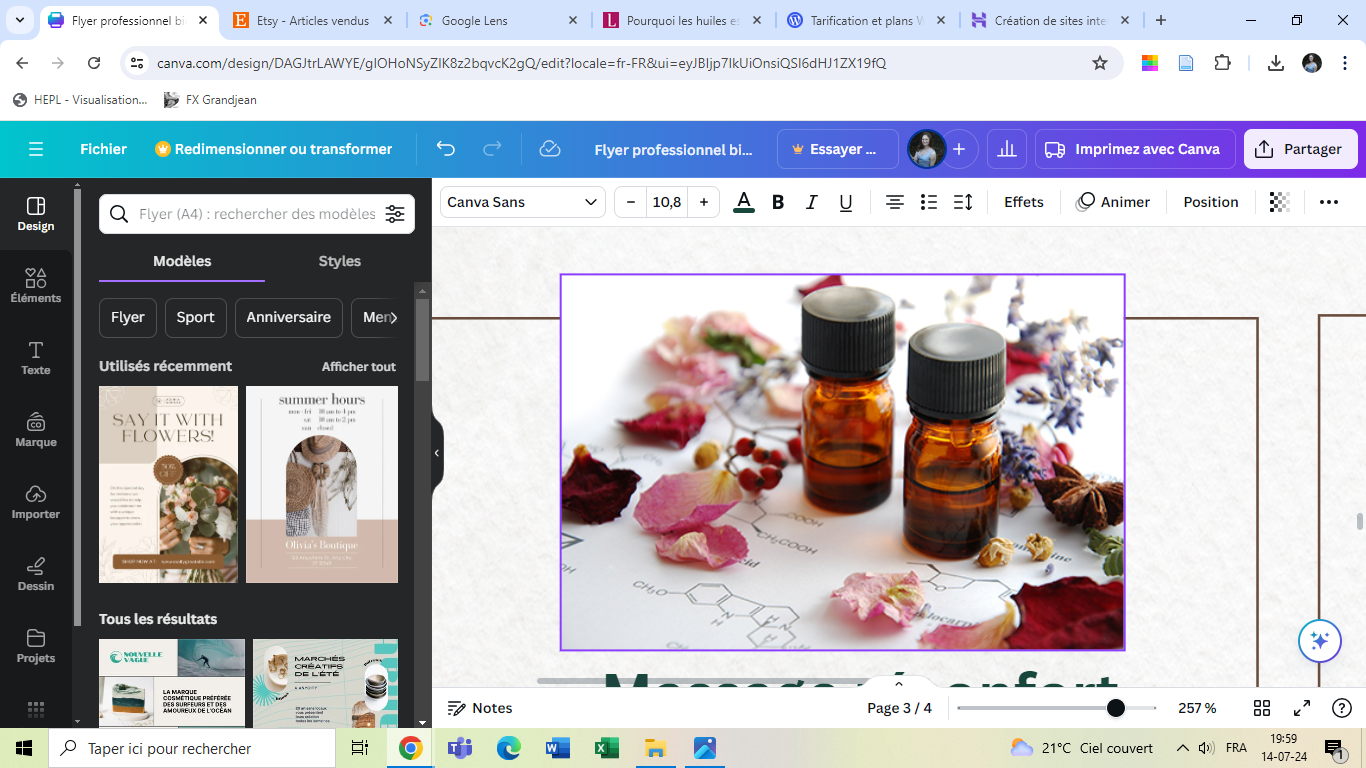Decrease the font size with minus

631,202
